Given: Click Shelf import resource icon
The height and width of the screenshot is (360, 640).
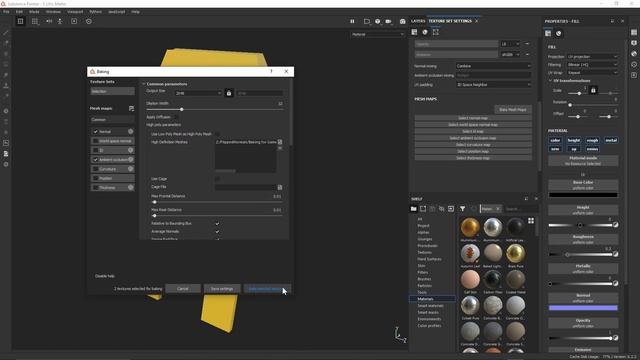Looking at the screenshot, I should tap(451, 209).
